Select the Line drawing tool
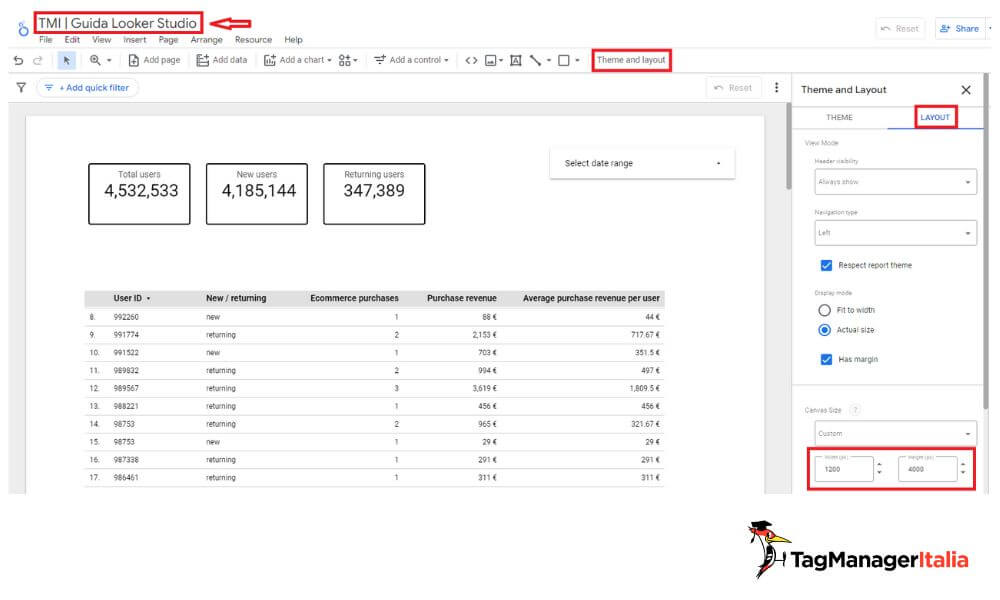1000x600 pixels. click(536, 61)
